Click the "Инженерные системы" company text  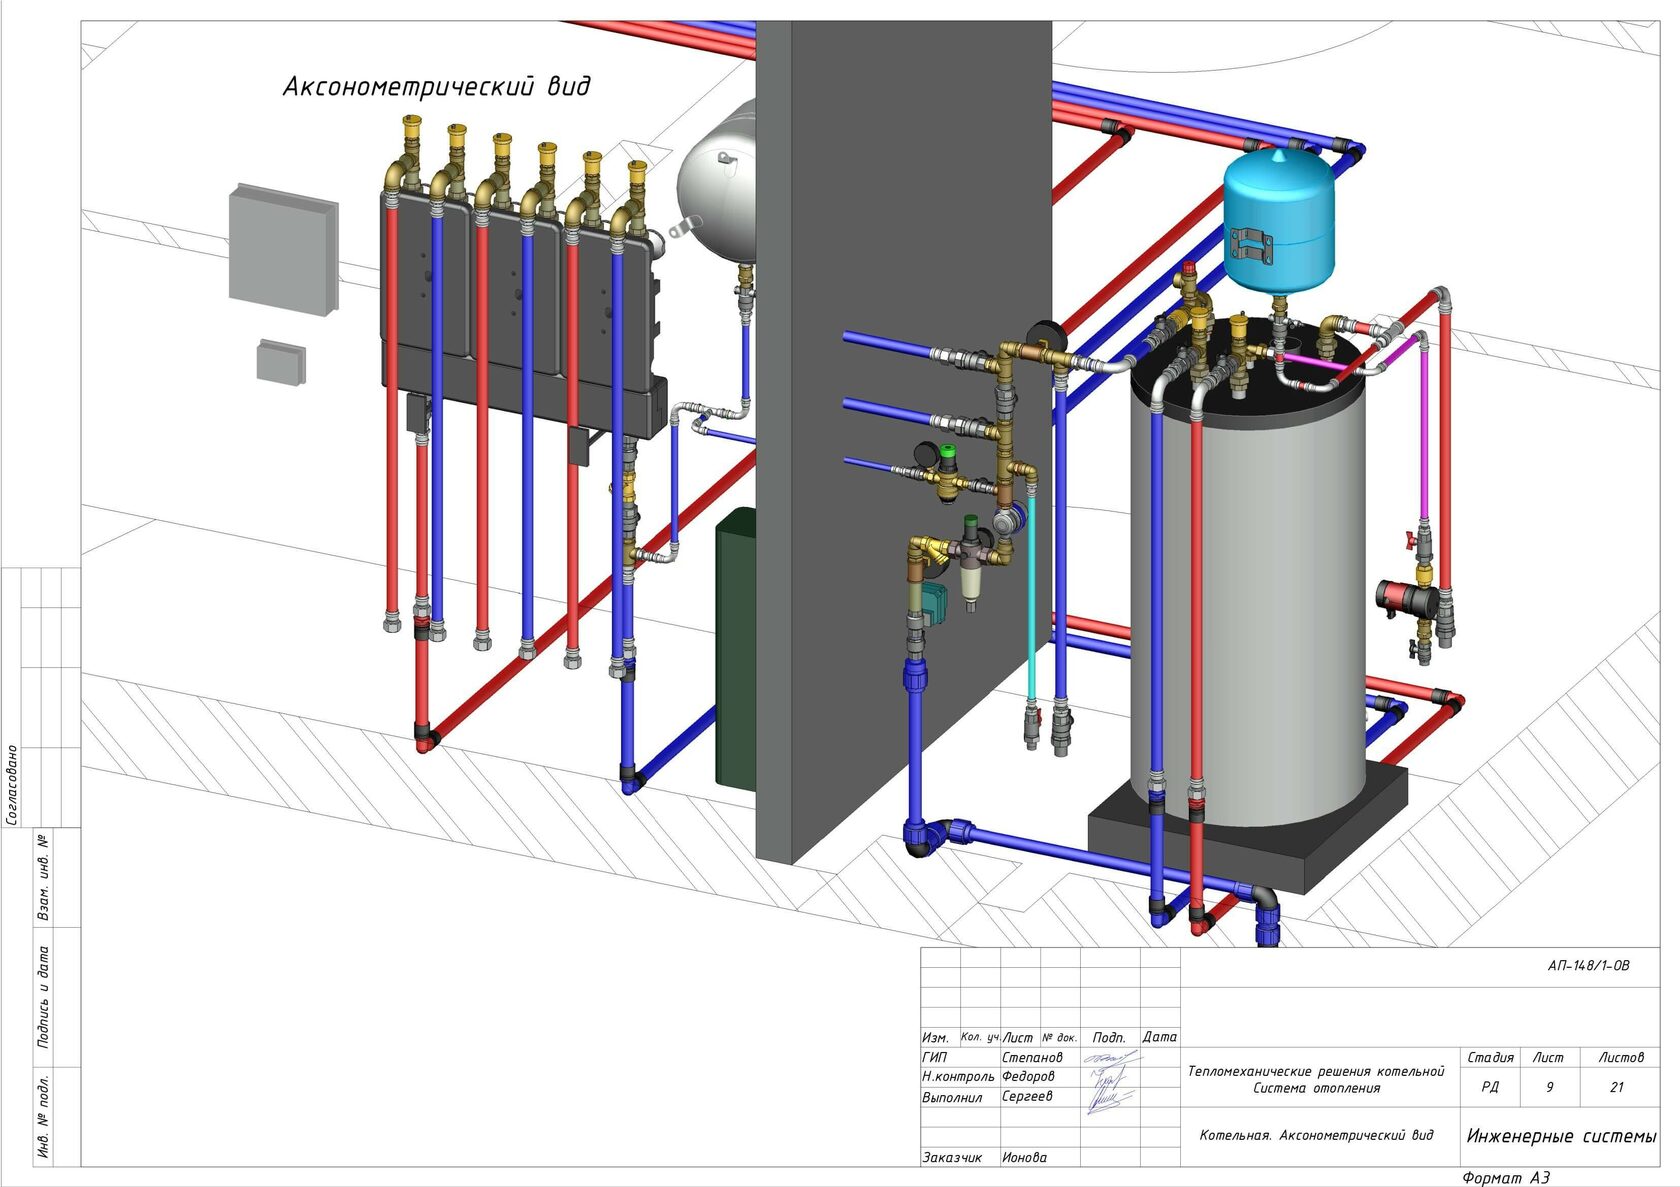point(1560,1137)
